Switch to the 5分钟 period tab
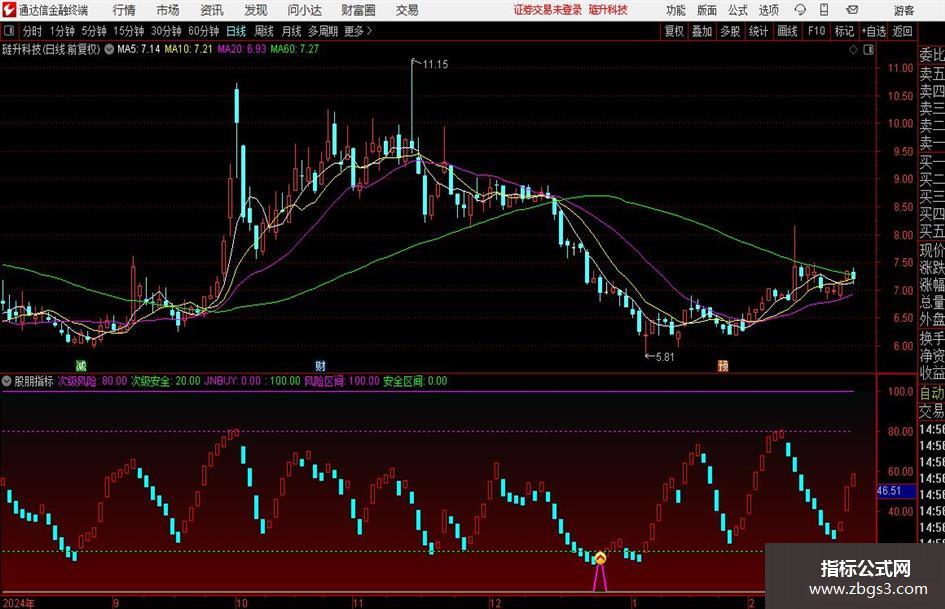The height and width of the screenshot is (609, 945). tap(94, 31)
